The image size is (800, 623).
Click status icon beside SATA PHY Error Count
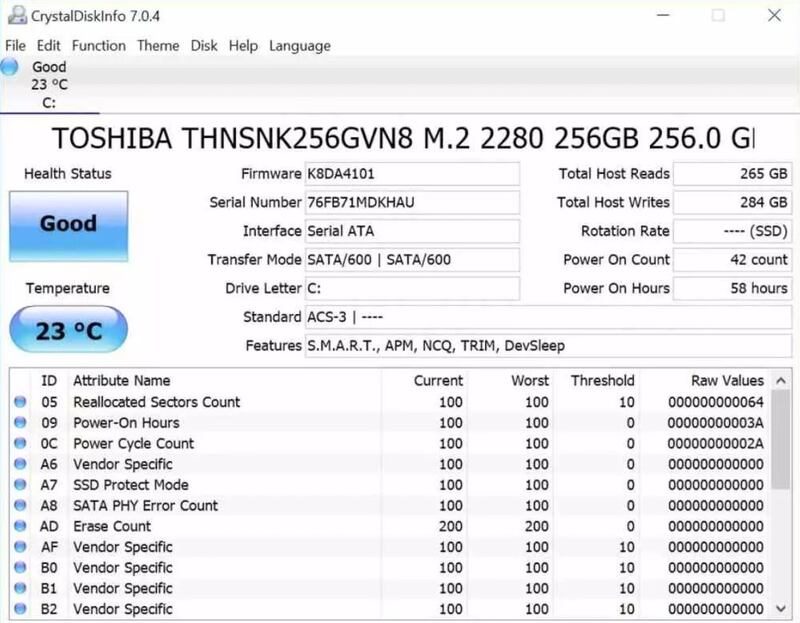click(20, 506)
